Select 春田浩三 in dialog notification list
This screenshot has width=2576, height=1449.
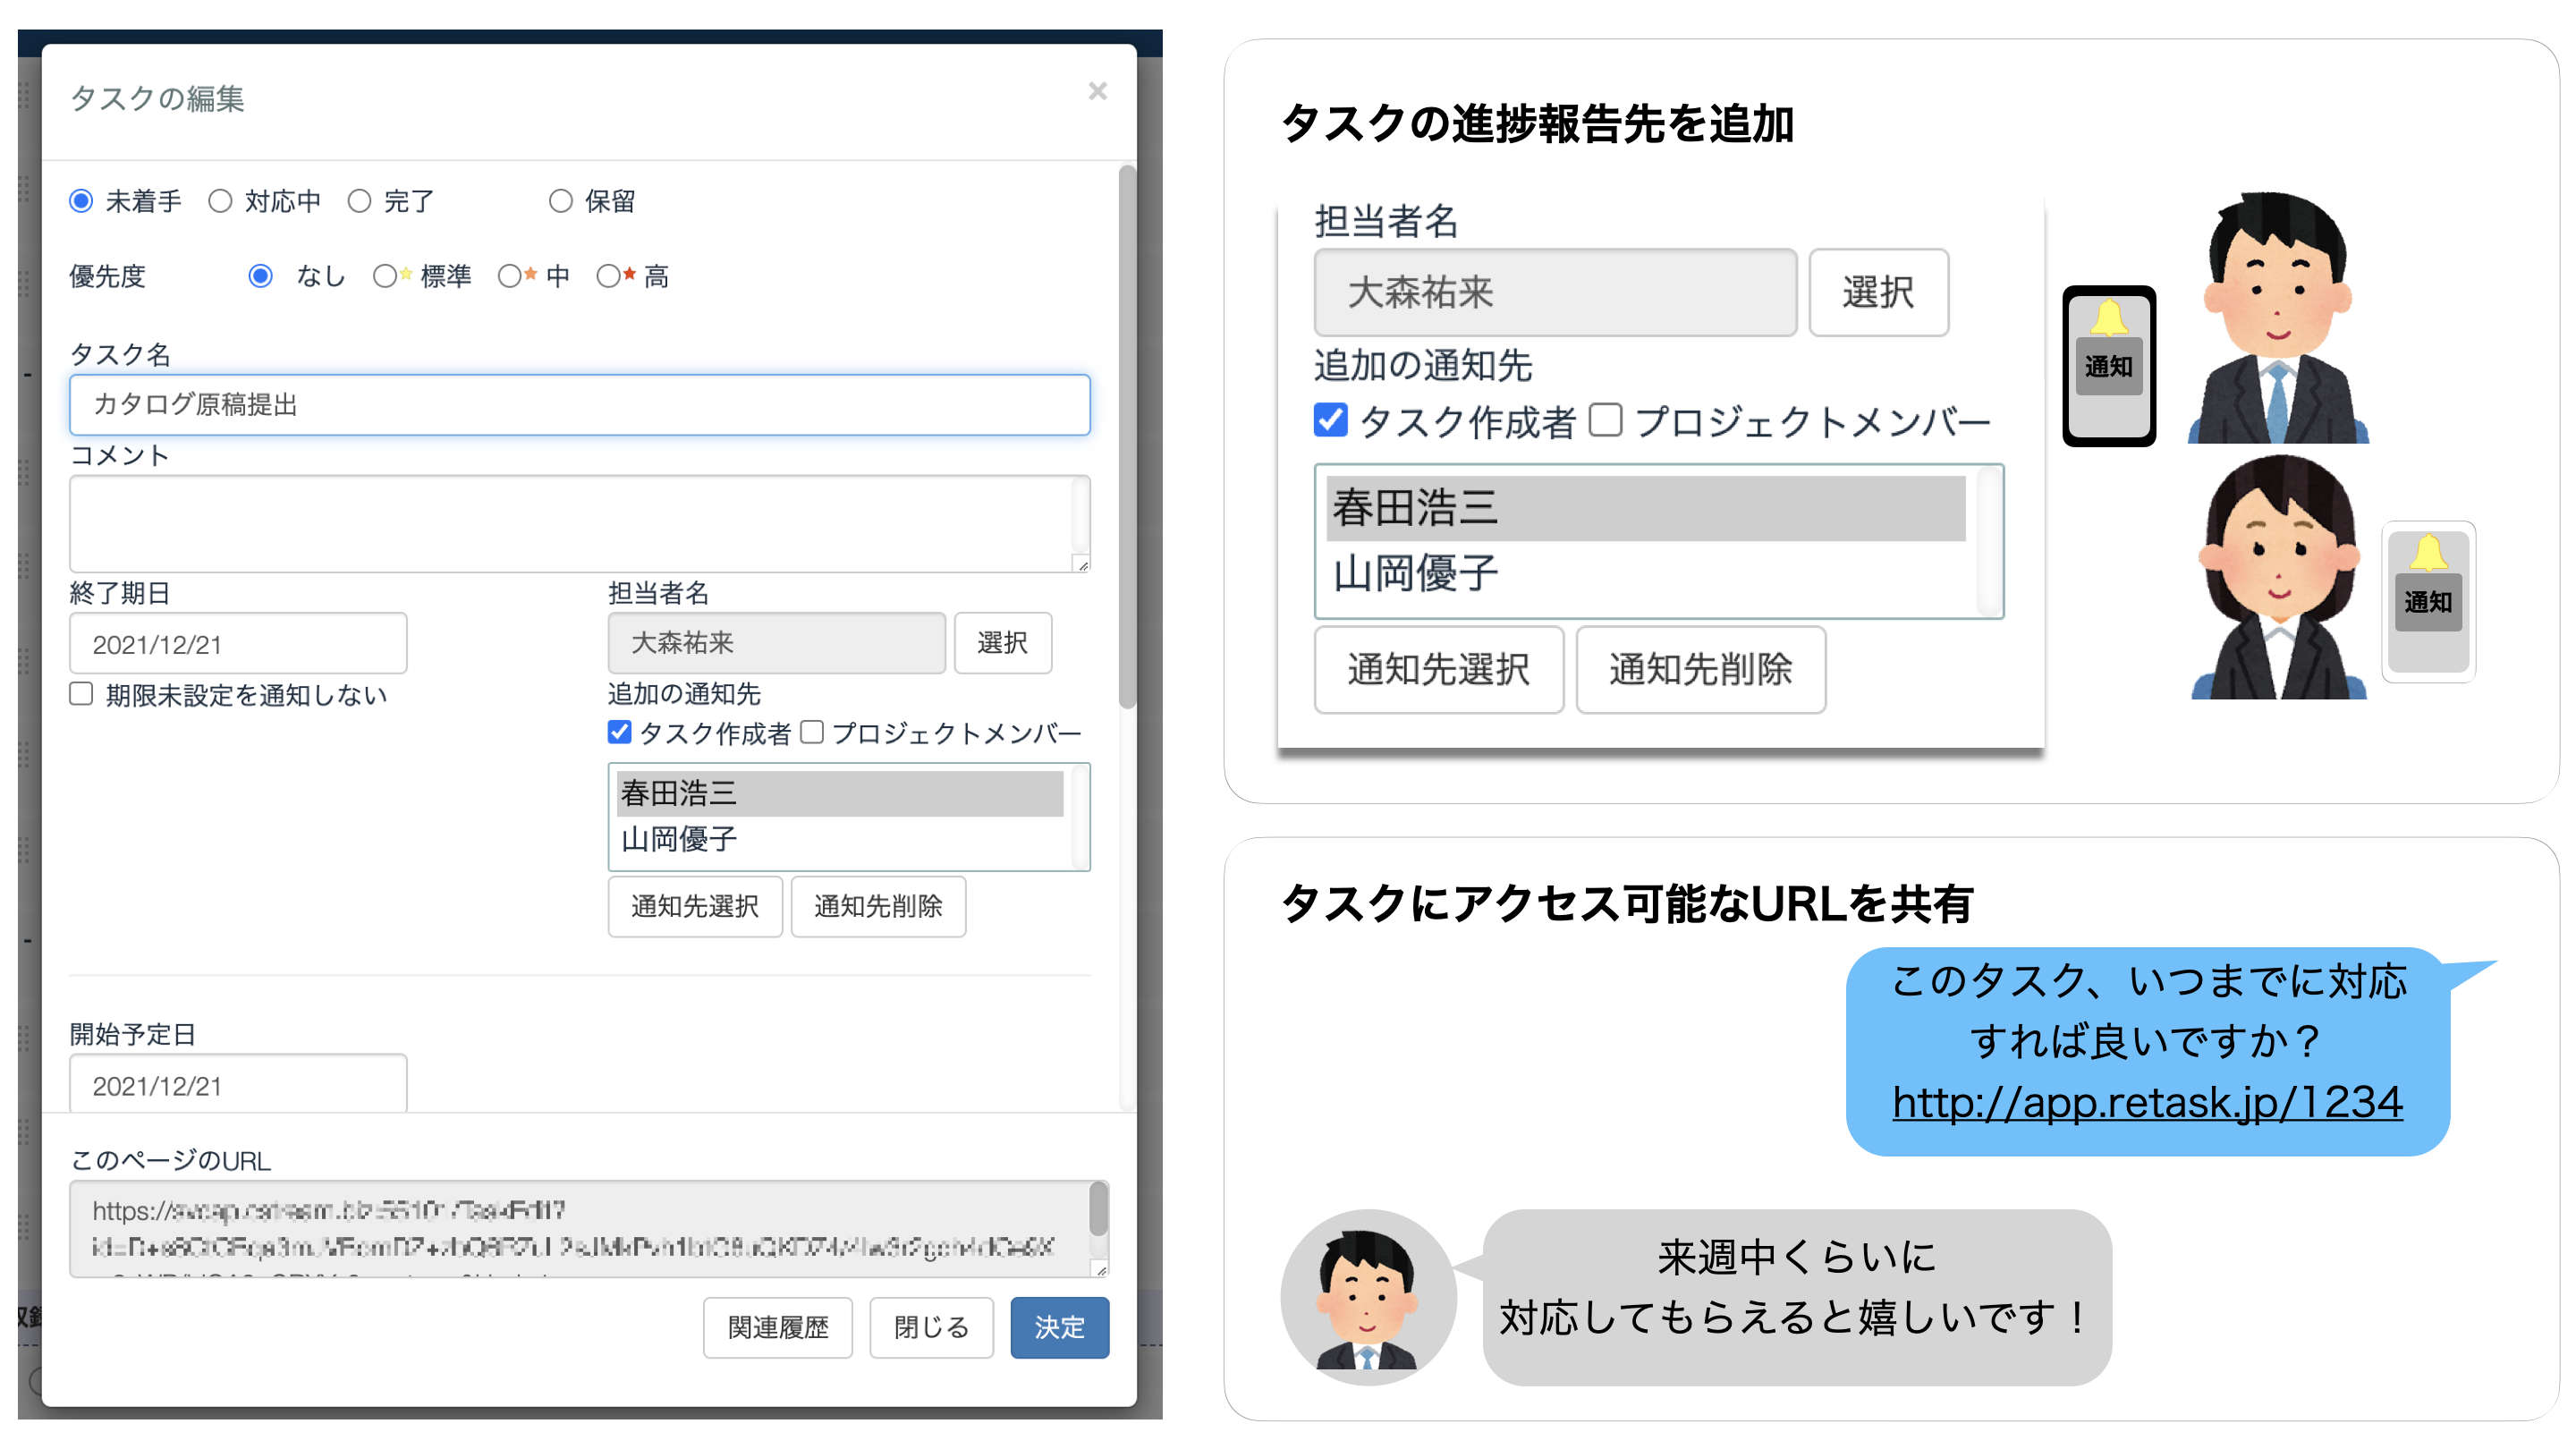pos(839,794)
